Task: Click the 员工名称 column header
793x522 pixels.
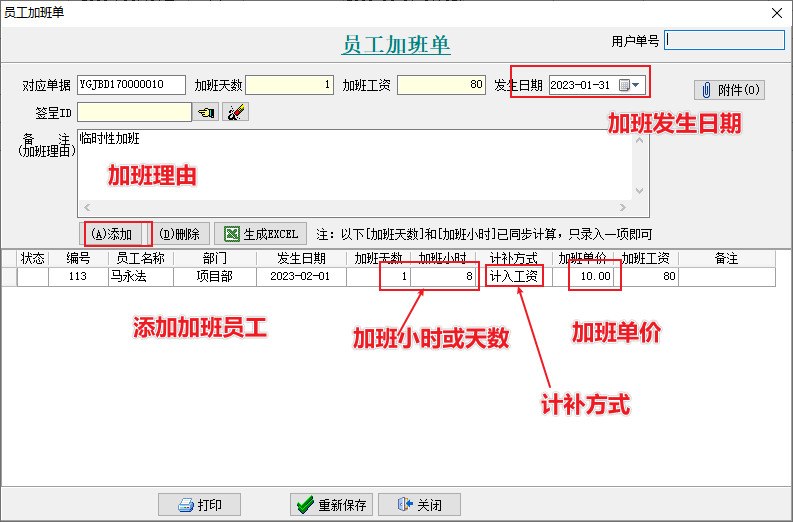Action: (x=140, y=259)
